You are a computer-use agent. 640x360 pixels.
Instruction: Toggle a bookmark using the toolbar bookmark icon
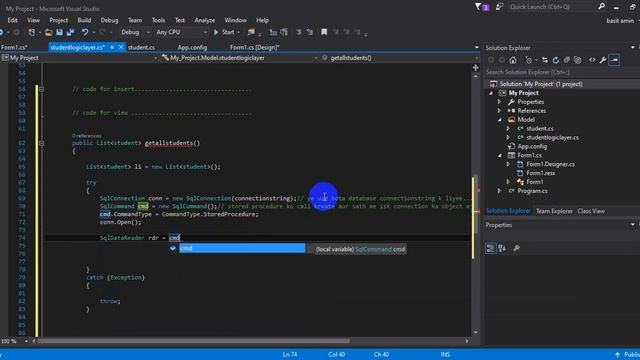click(324, 32)
